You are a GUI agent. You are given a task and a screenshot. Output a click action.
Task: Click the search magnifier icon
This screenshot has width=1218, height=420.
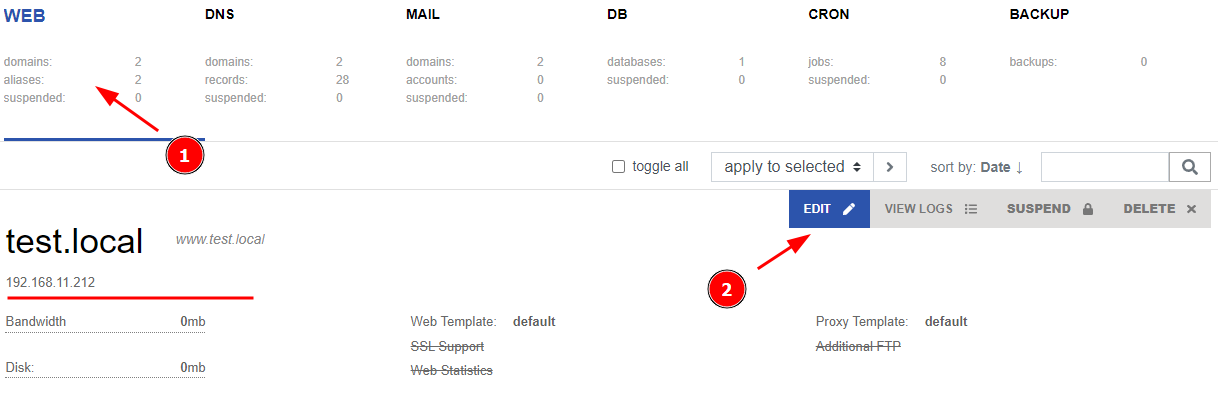[x=1189, y=167]
